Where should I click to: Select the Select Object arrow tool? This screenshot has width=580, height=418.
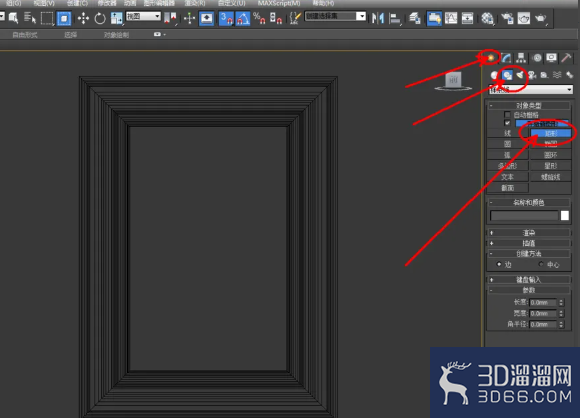(x=13, y=18)
